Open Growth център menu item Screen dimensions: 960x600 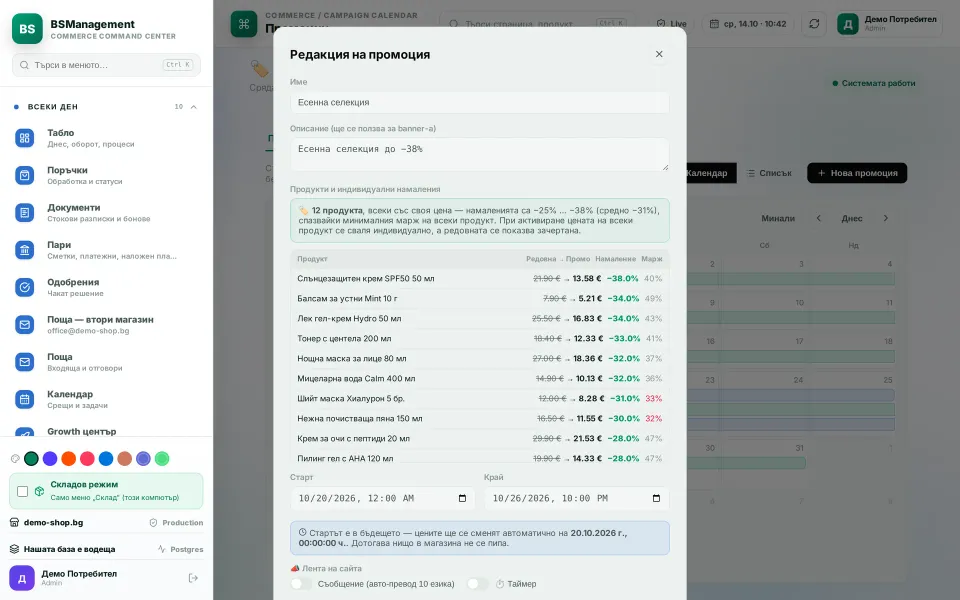[106, 432]
